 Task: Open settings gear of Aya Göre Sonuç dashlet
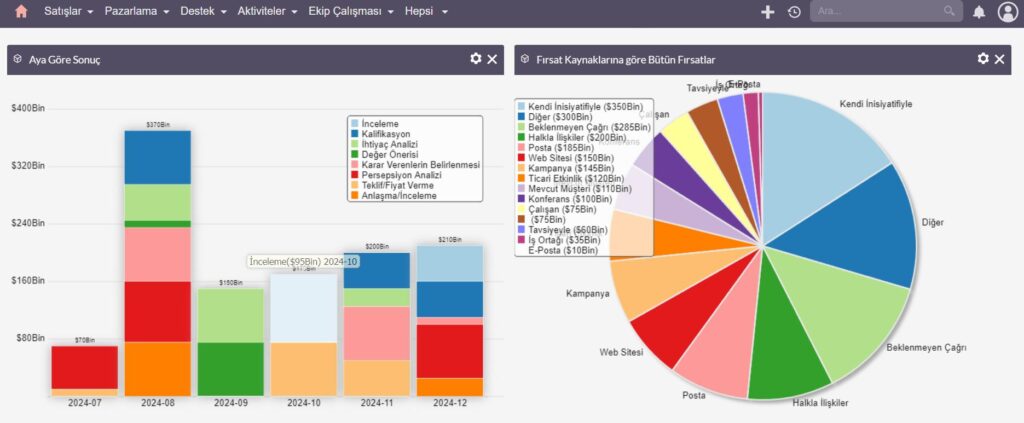pyautogui.click(x=475, y=59)
